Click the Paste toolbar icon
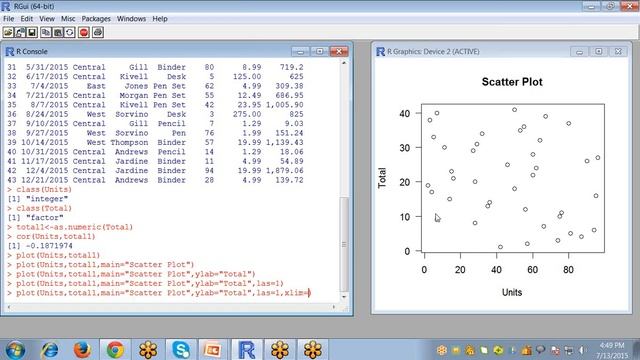640x360 pixels. click(58, 32)
